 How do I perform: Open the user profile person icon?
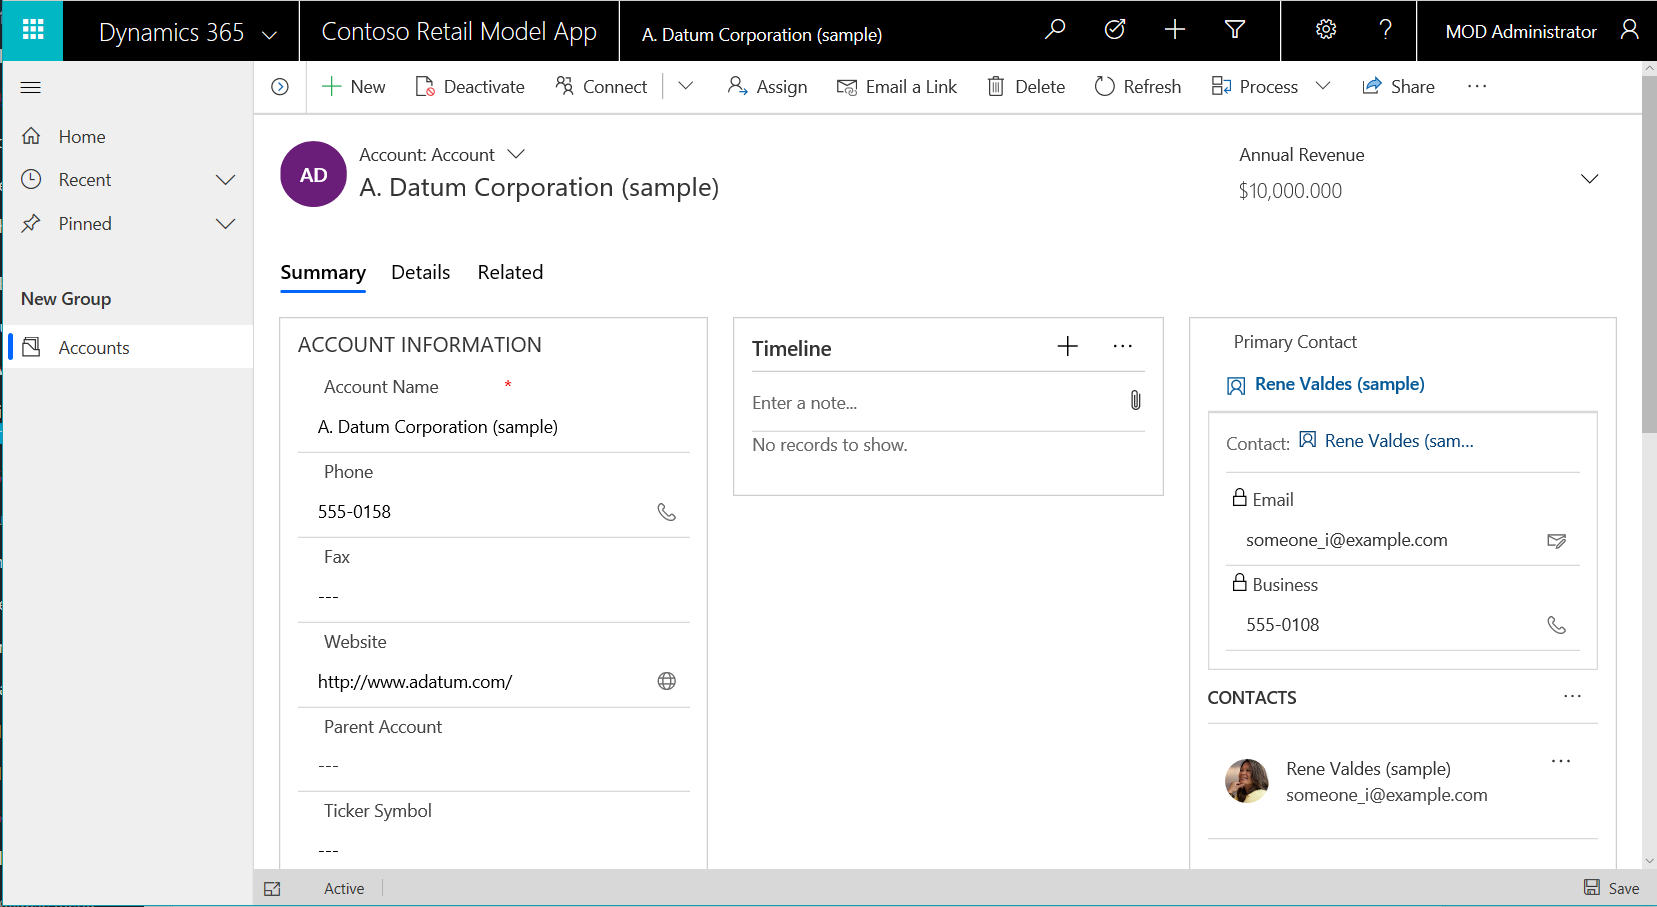pyautogui.click(x=1629, y=30)
